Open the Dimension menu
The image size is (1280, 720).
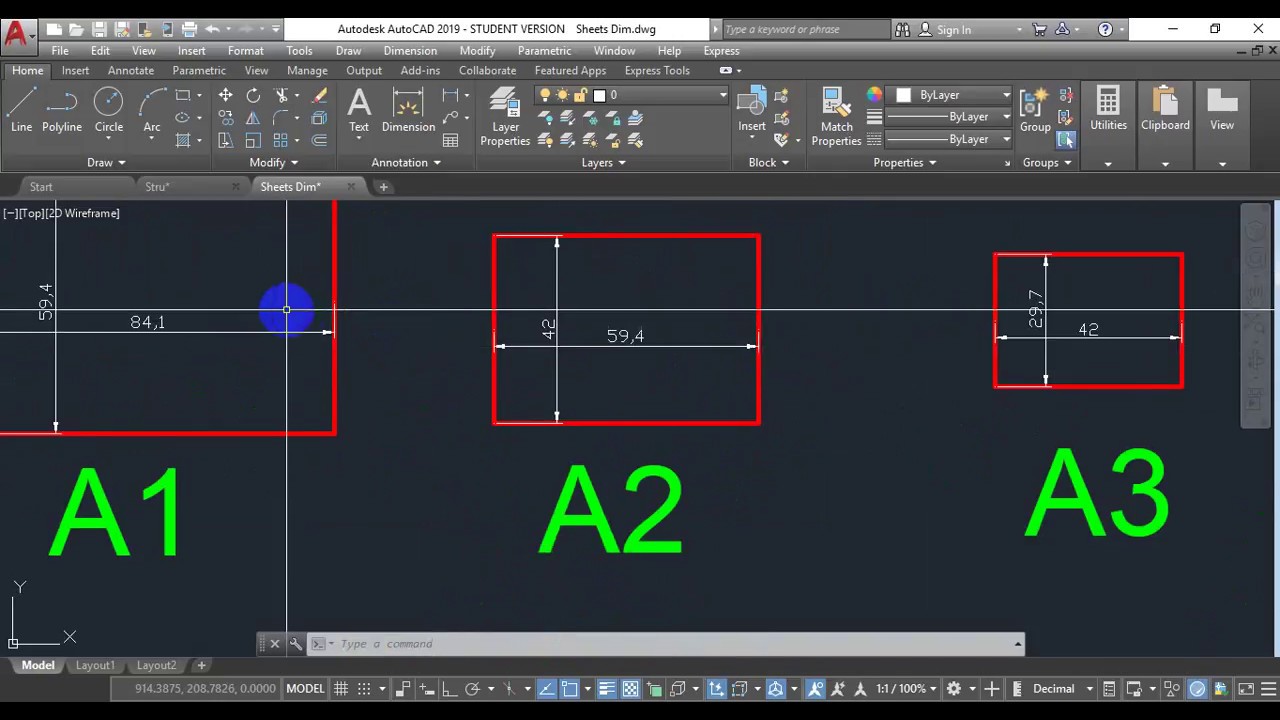point(410,50)
